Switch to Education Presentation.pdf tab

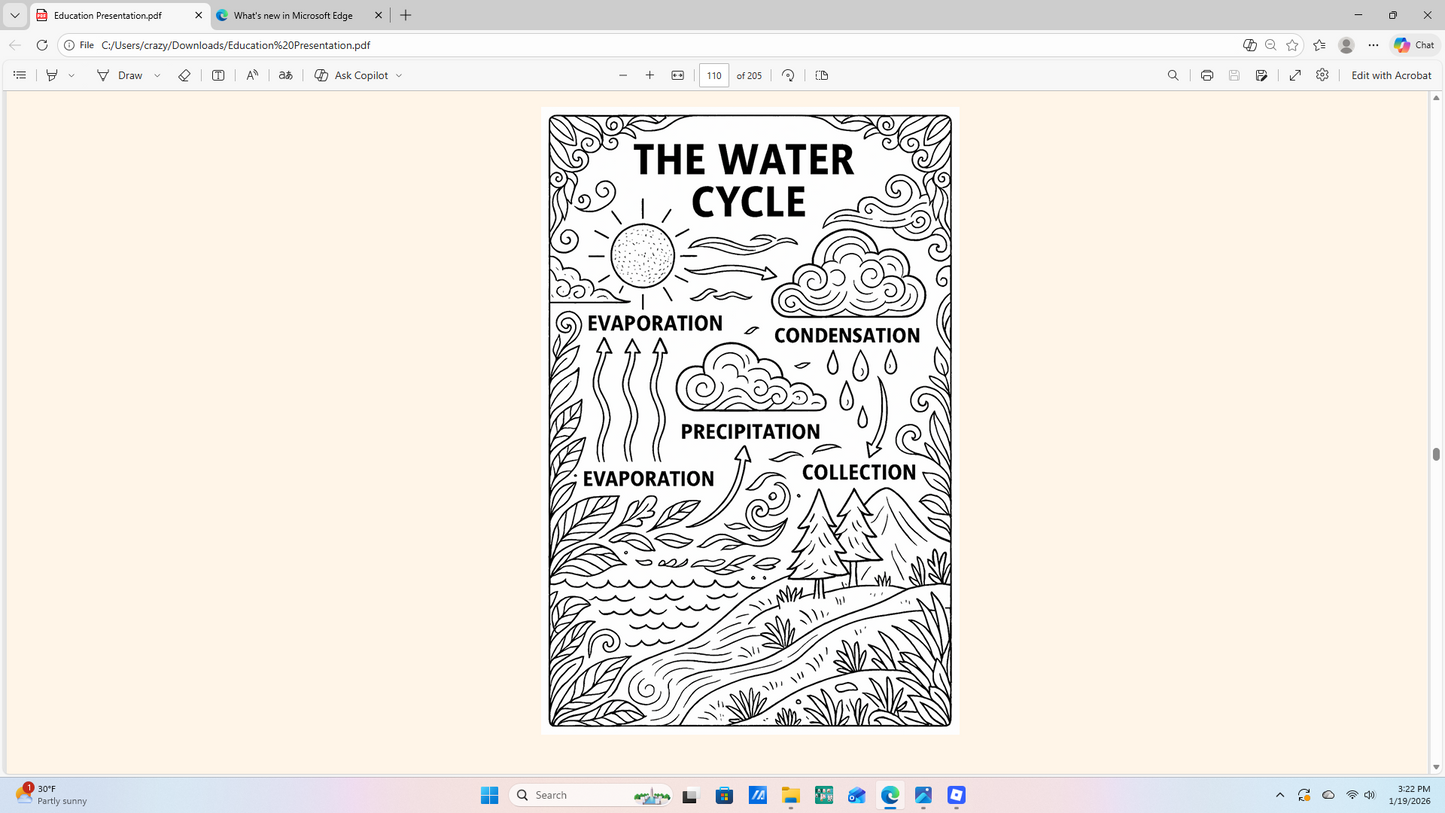coord(108,15)
